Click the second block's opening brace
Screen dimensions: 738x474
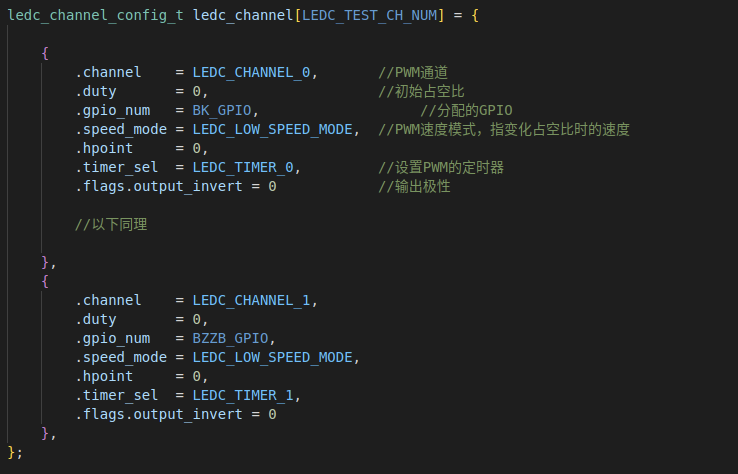click(x=45, y=281)
